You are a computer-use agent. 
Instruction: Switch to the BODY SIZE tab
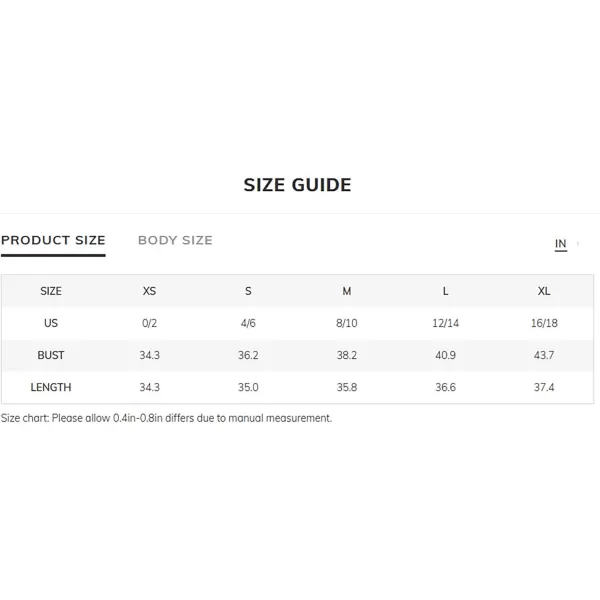[175, 240]
